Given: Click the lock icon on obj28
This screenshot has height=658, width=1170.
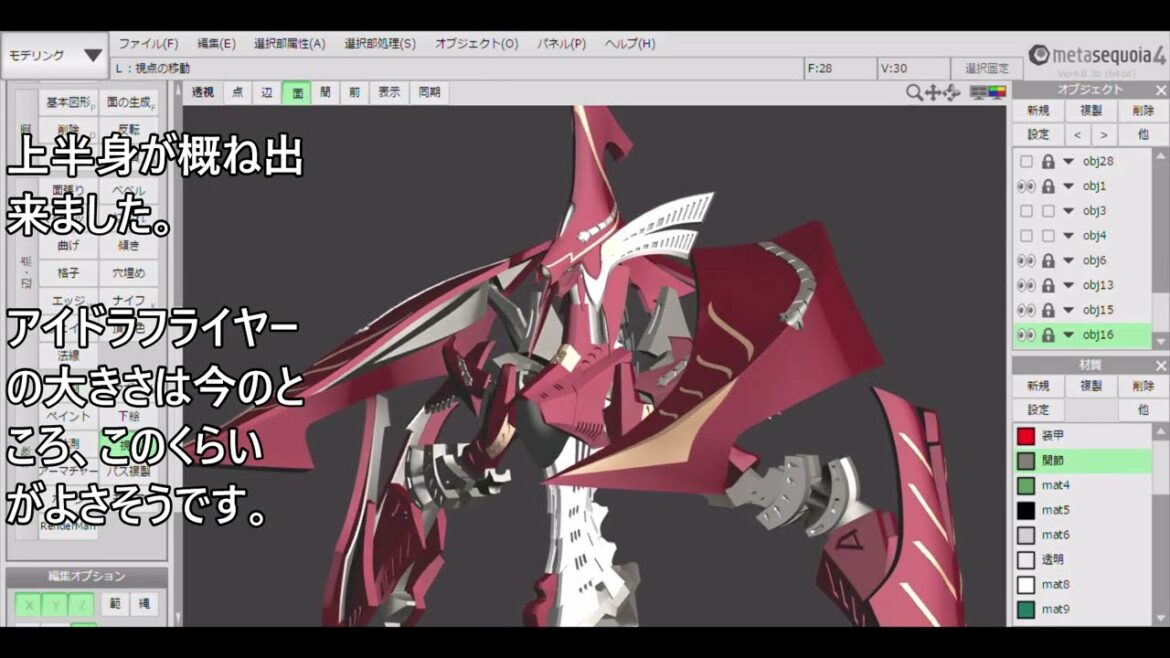Looking at the screenshot, I should click(x=1048, y=161).
